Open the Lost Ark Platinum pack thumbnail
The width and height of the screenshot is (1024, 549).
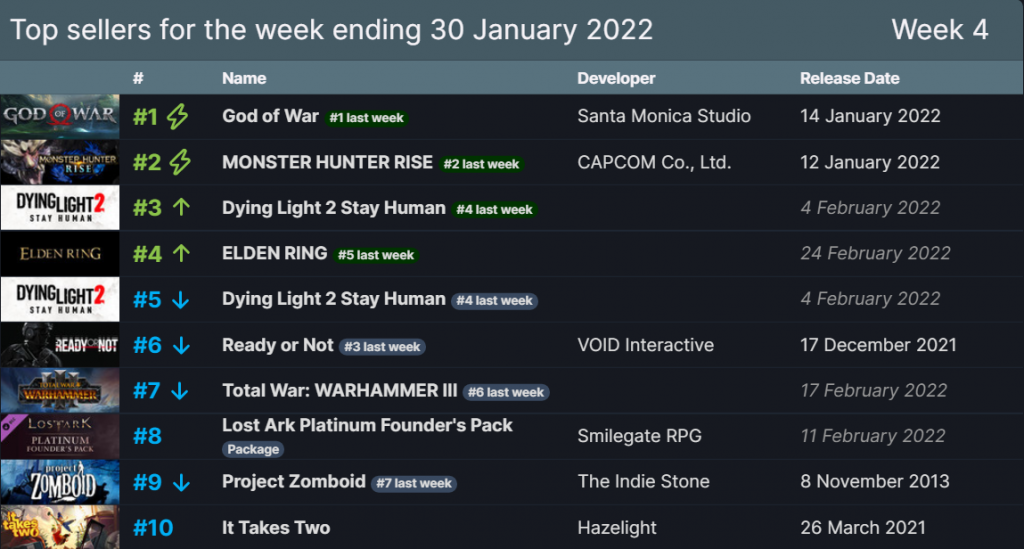pyautogui.click(x=60, y=436)
